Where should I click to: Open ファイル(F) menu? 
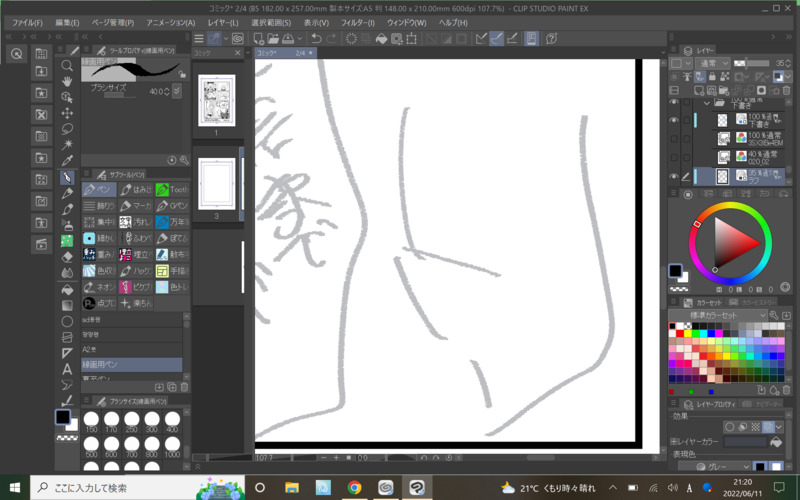(x=27, y=22)
